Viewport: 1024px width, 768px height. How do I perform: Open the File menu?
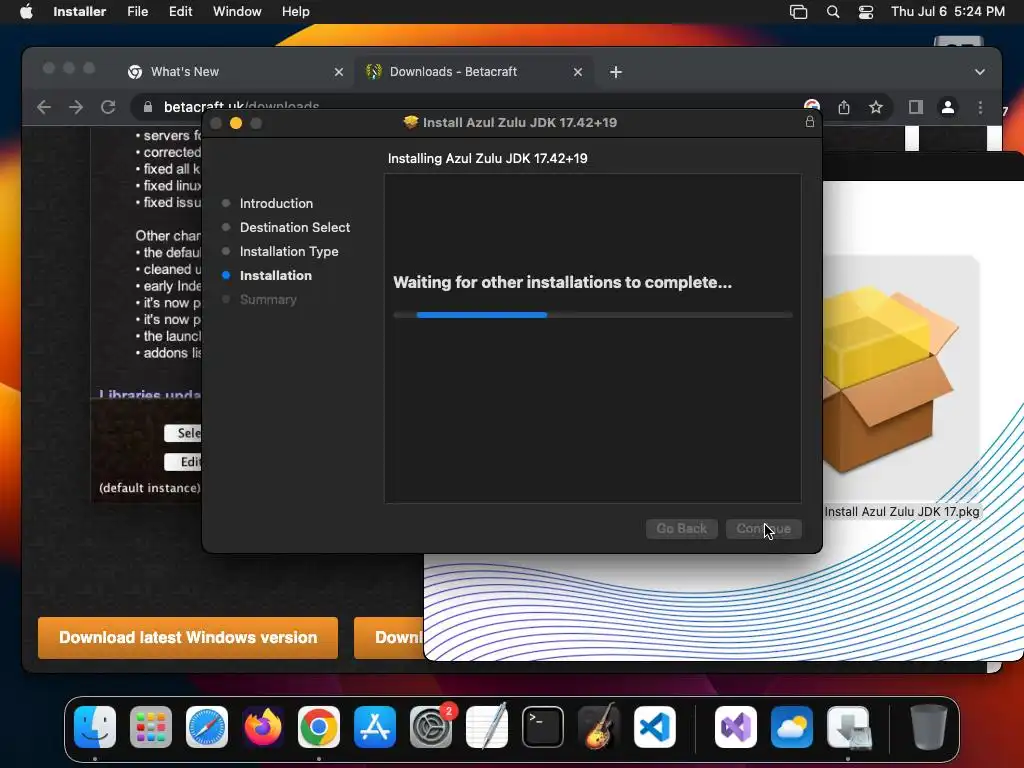137,12
